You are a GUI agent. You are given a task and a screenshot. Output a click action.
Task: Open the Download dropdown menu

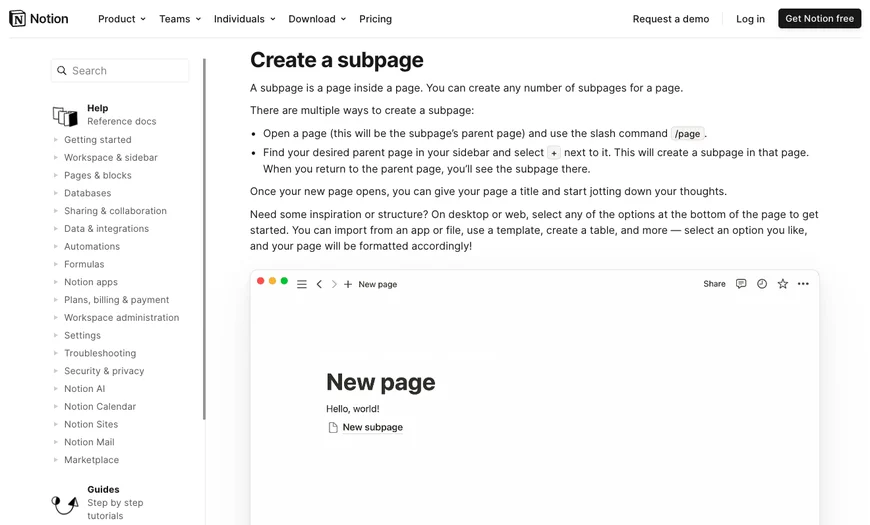point(317,18)
